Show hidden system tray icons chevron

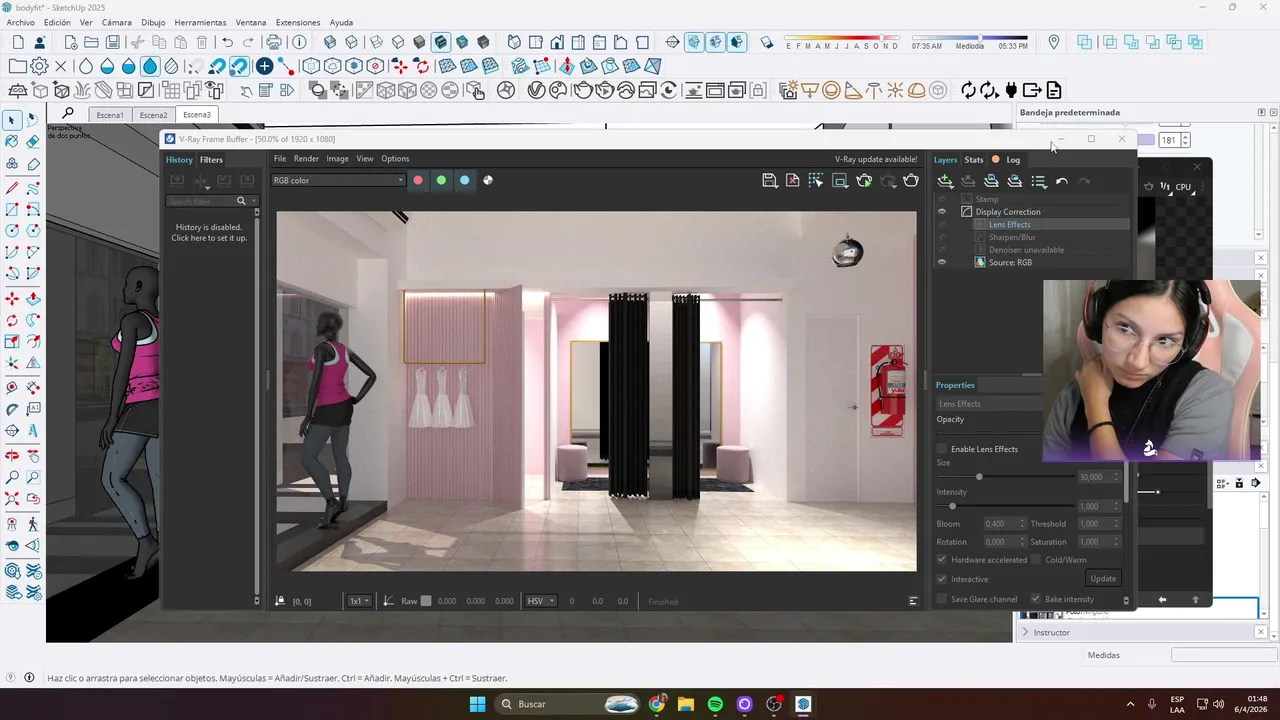point(1131,704)
